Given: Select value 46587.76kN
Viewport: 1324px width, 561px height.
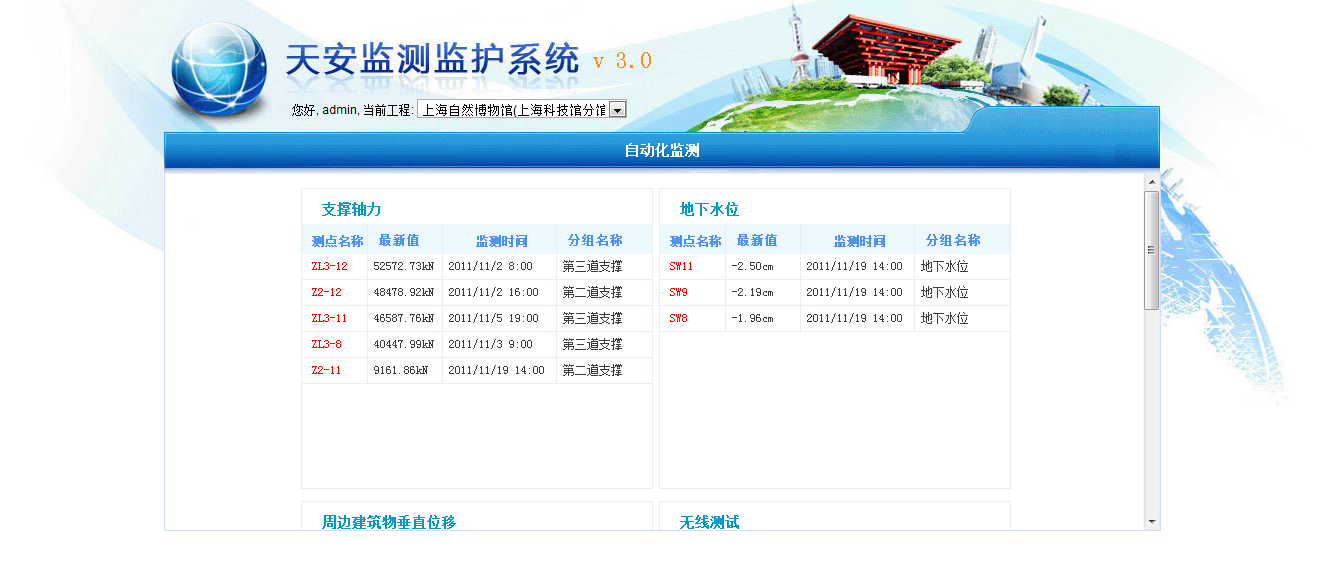Looking at the screenshot, I should pos(404,319).
